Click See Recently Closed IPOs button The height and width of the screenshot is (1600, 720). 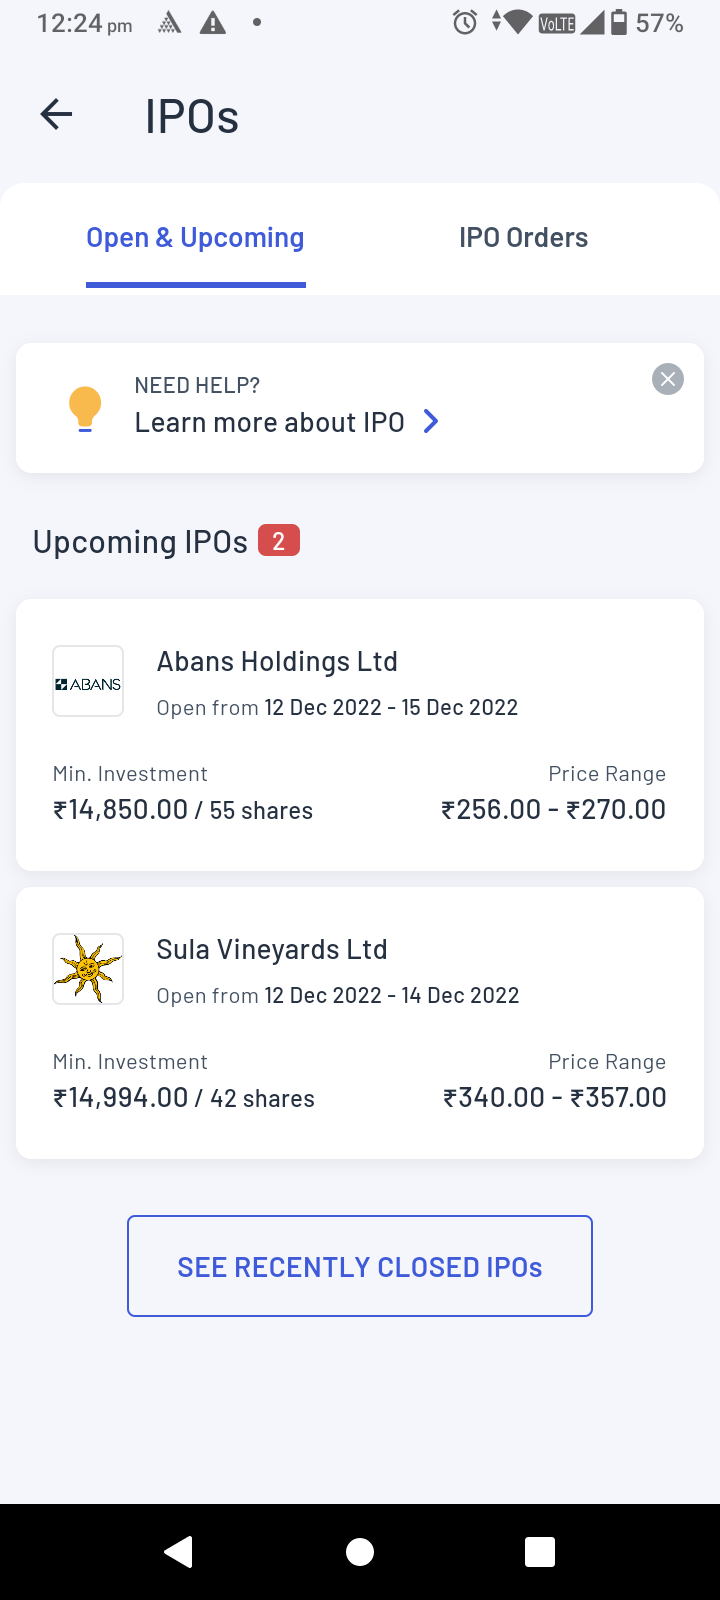pyautogui.click(x=360, y=1266)
